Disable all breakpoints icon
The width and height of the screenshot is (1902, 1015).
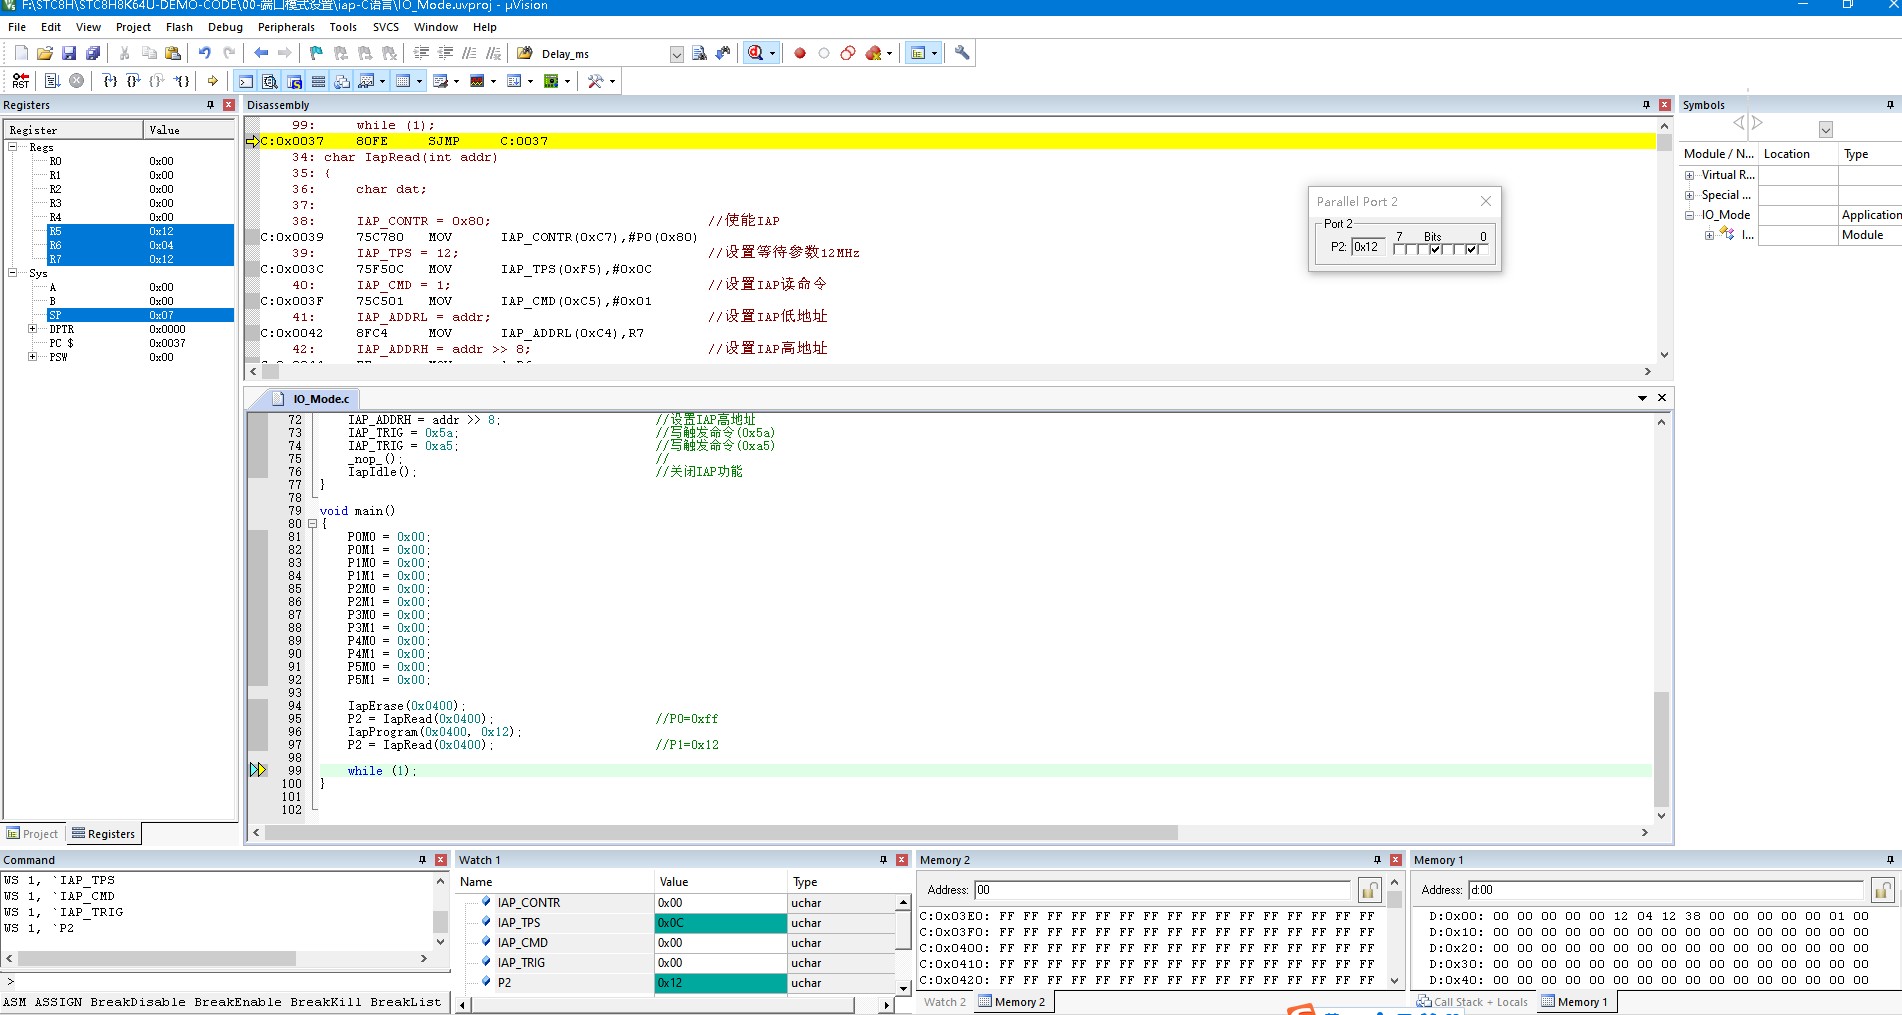(x=848, y=53)
